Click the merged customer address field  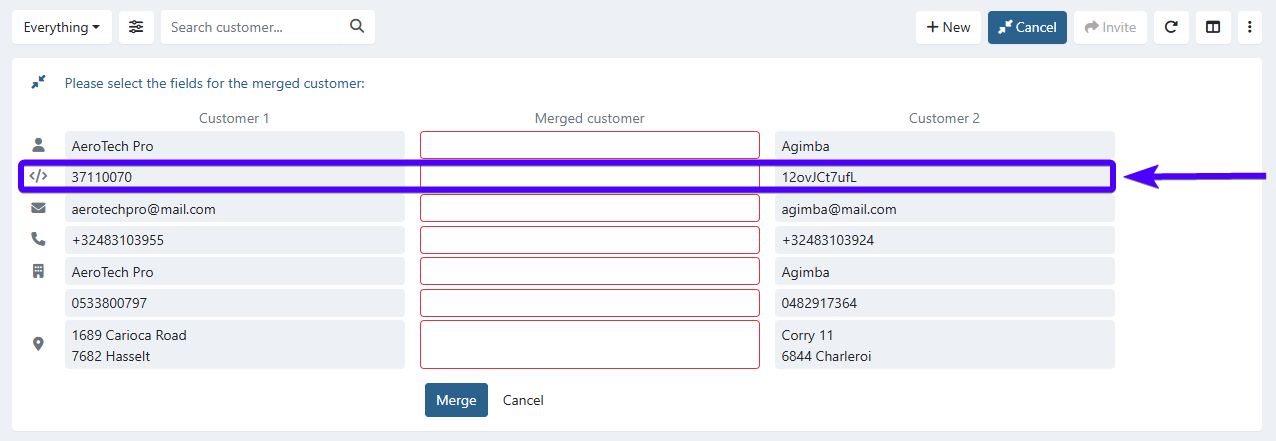point(589,344)
